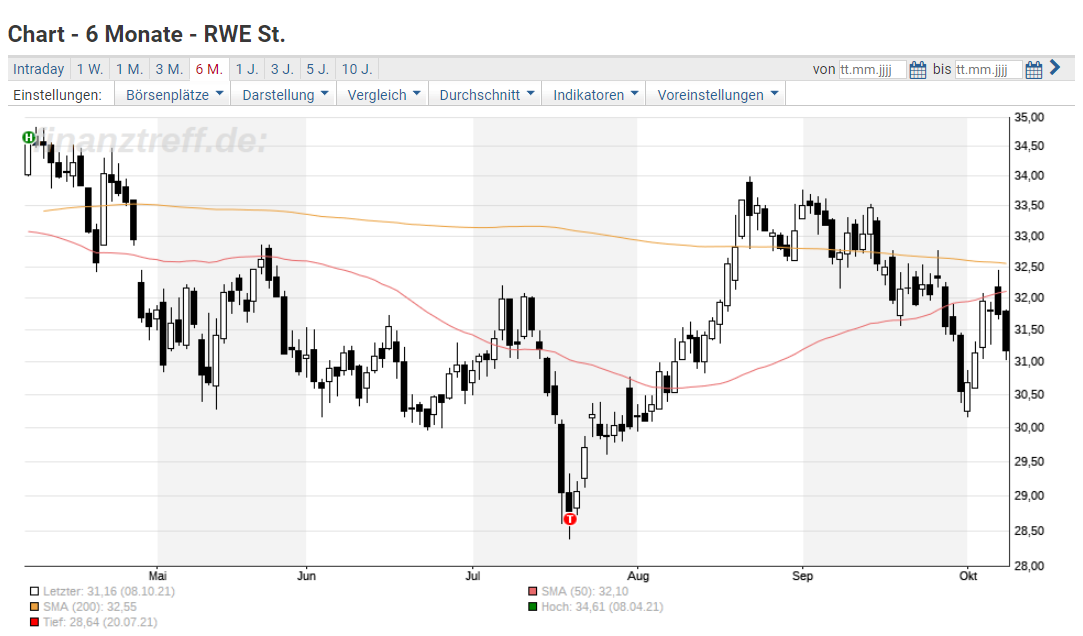Open the Indikatoren dropdown
Viewport: 1083px width, 636px height.
point(595,95)
